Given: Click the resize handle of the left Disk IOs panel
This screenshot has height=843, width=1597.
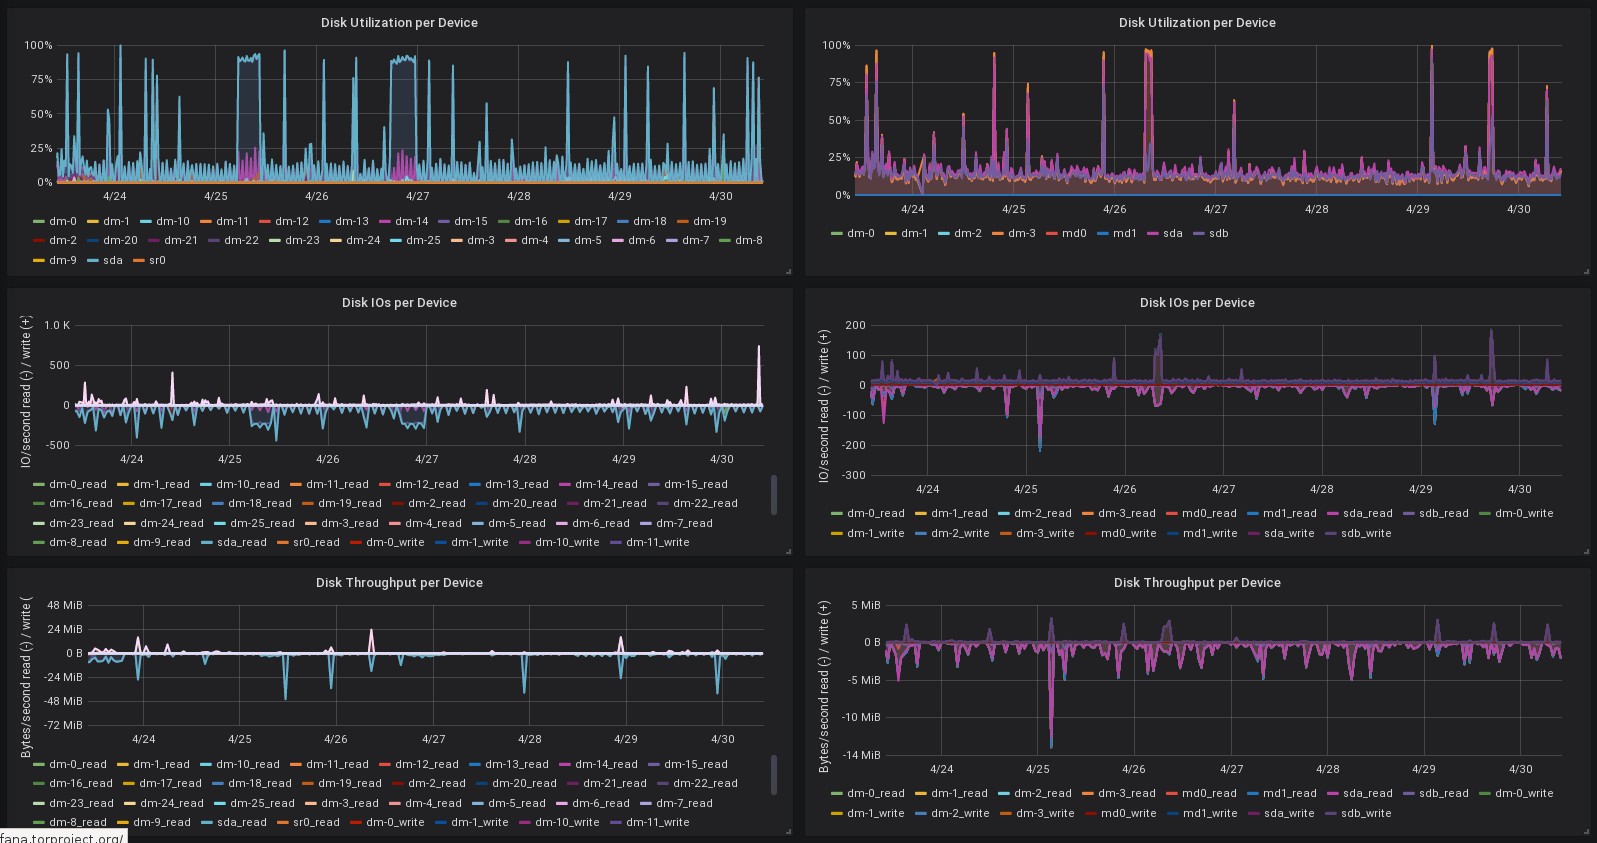Looking at the screenshot, I should point(788,551).
